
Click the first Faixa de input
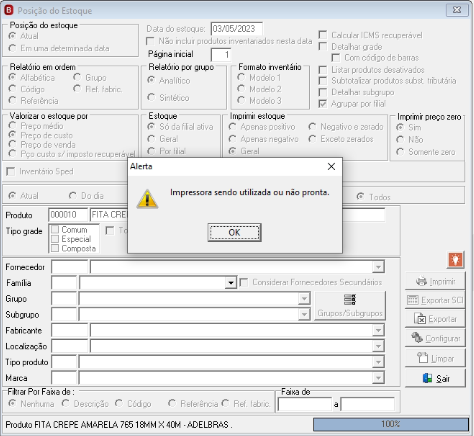coord(305,404)
